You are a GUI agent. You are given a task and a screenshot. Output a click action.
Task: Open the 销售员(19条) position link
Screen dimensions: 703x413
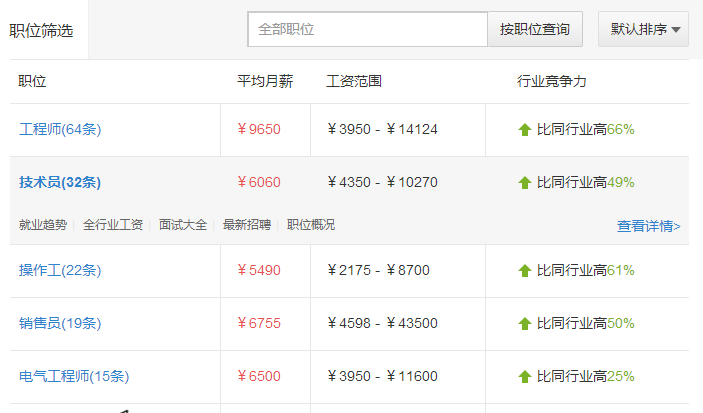[x=60, y=323]
